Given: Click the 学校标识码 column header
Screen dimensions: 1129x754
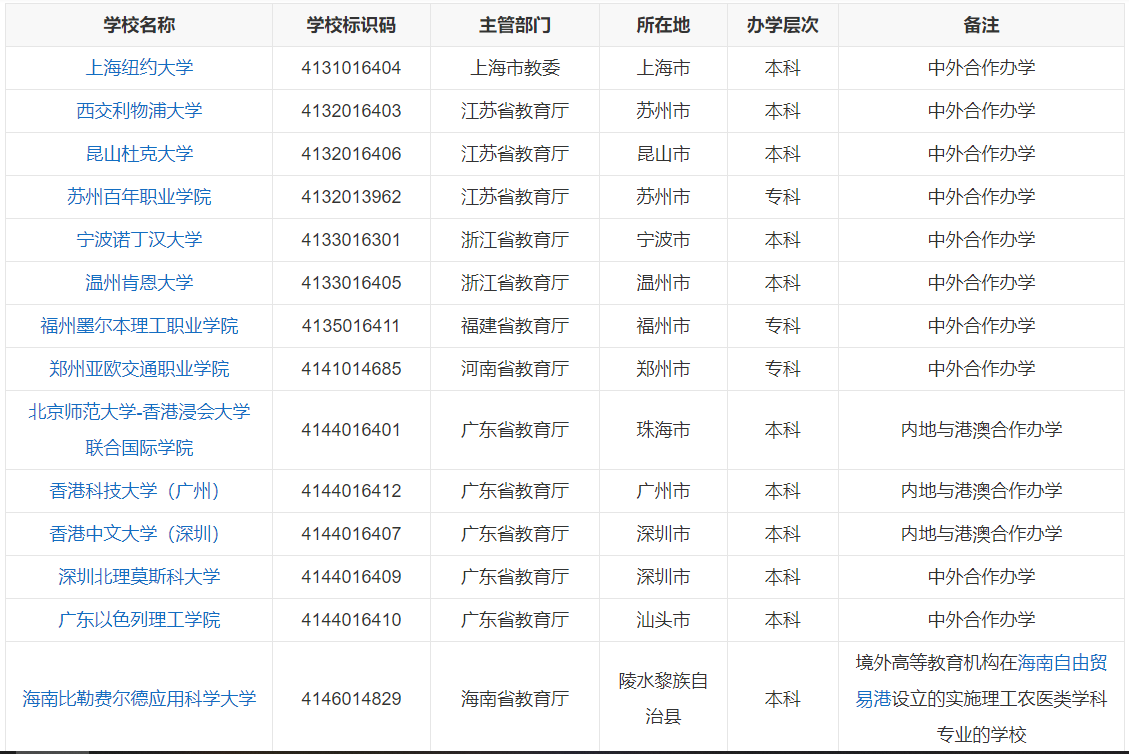Looking at the screenshot, I should tap(351, 25).
